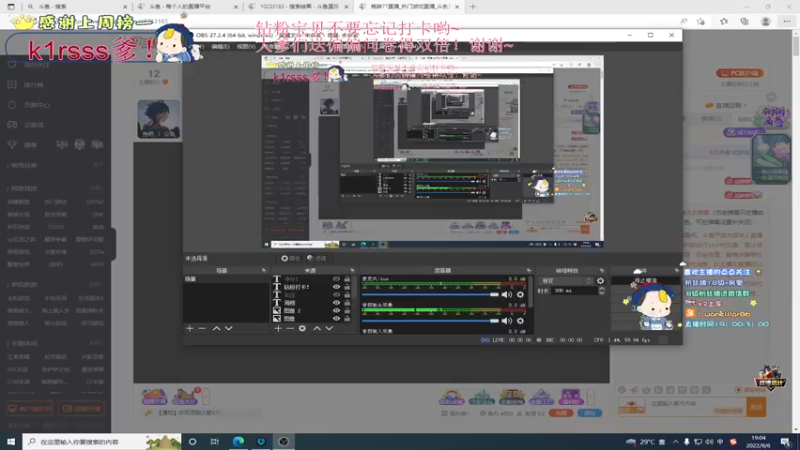Adjust transition duration stepper arrows
The height and width of the screenshot is (450, 800).
[602, 291]
